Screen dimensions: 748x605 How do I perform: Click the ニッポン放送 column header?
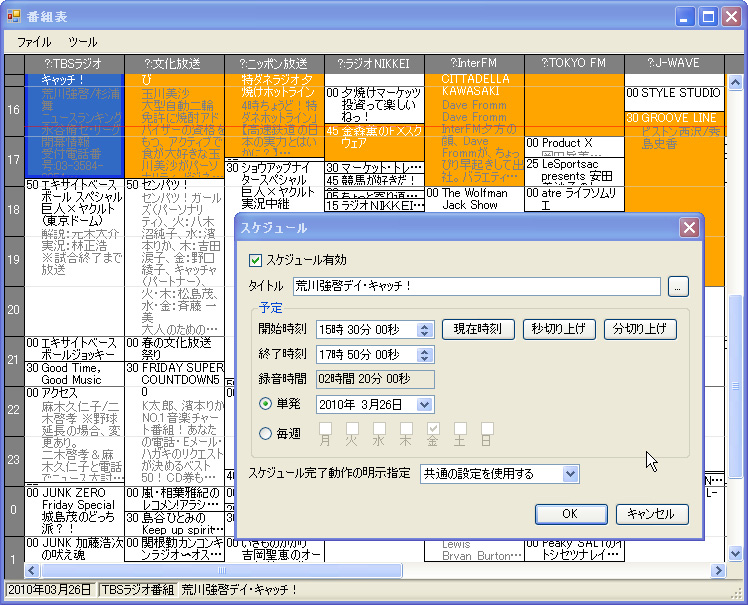point(274,63)
